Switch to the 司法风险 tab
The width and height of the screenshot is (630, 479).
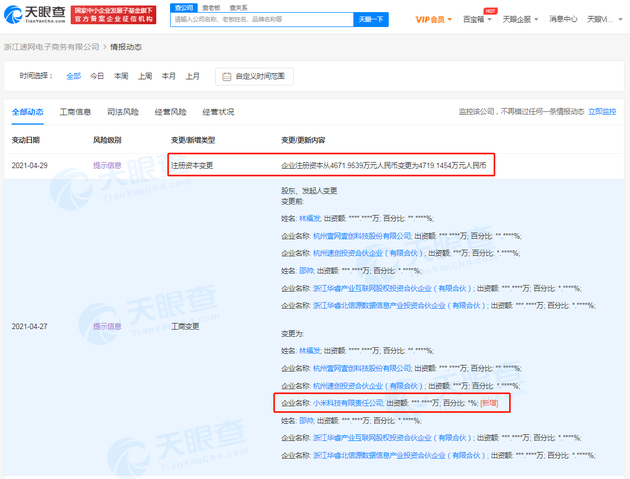[123, 112]
